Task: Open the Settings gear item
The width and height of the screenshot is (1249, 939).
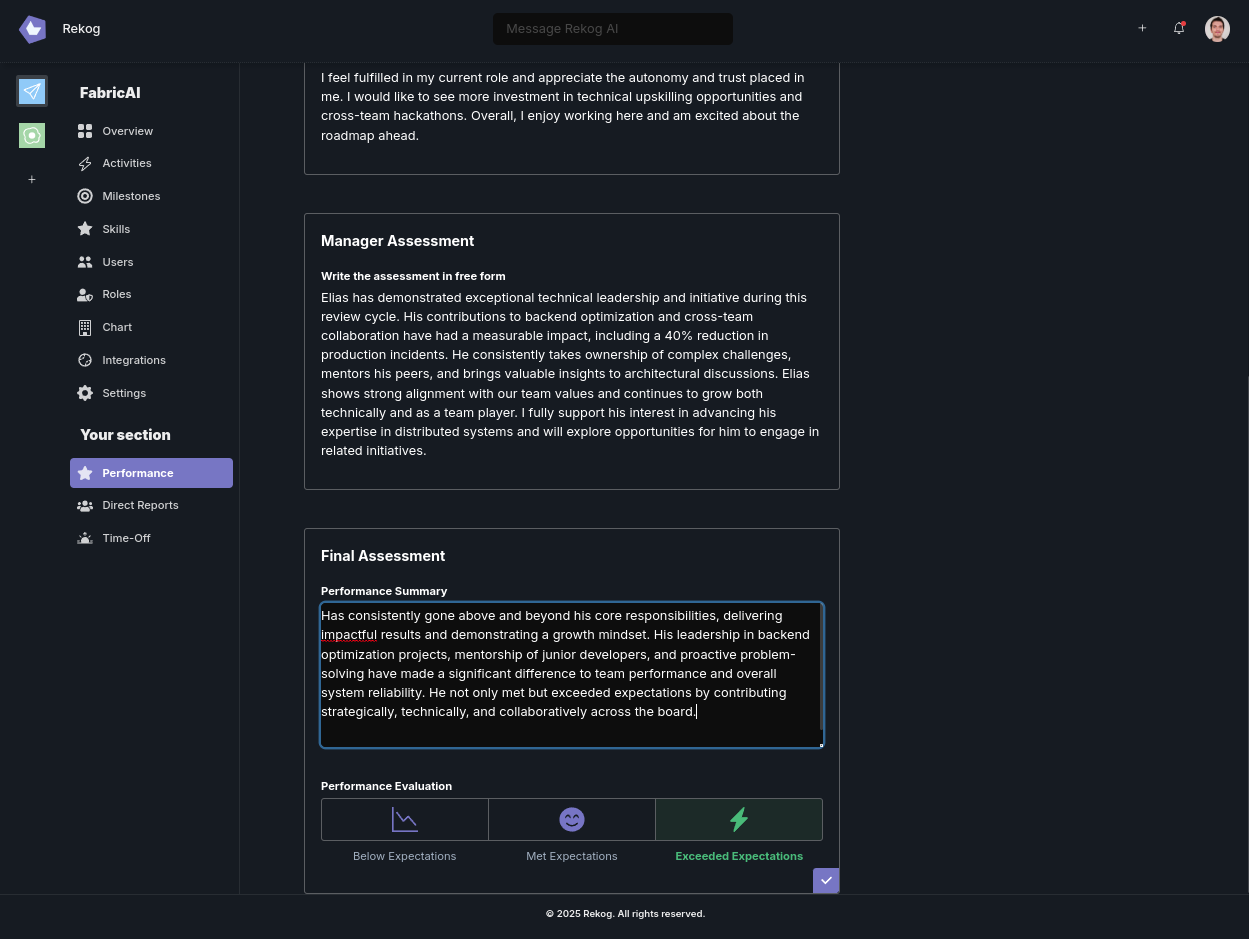Action: click(124, 393)
